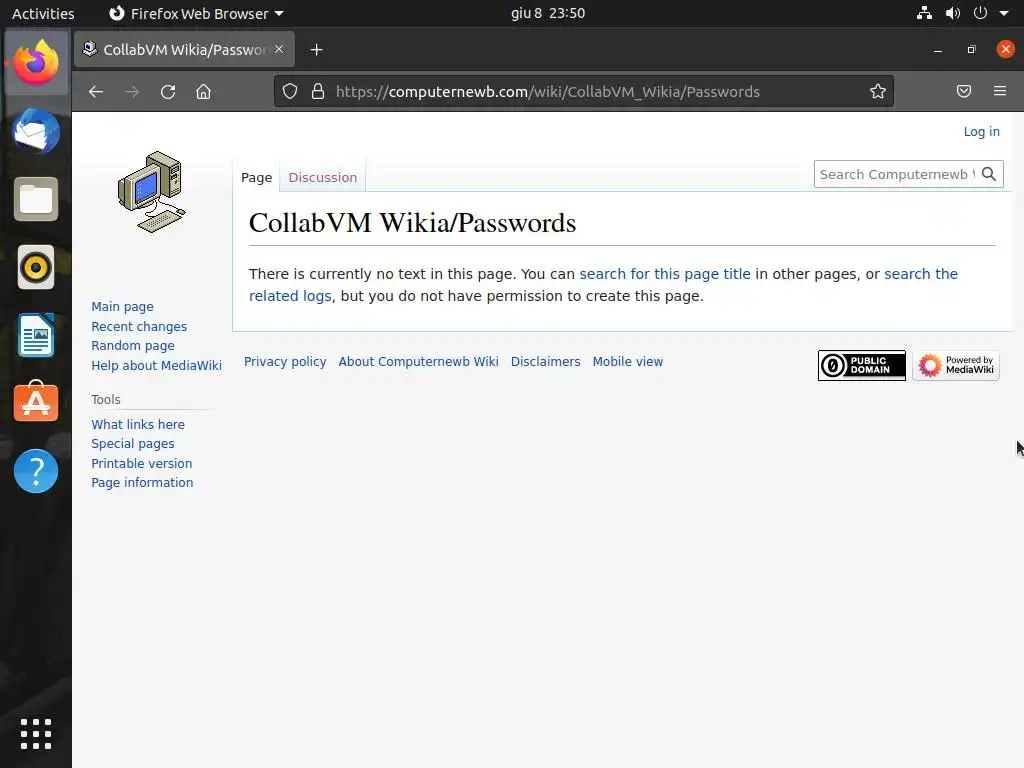Viewport: 1024px width, 768px height.
Task: Open the Powered by MediaWiki badge
Action: 955,365
